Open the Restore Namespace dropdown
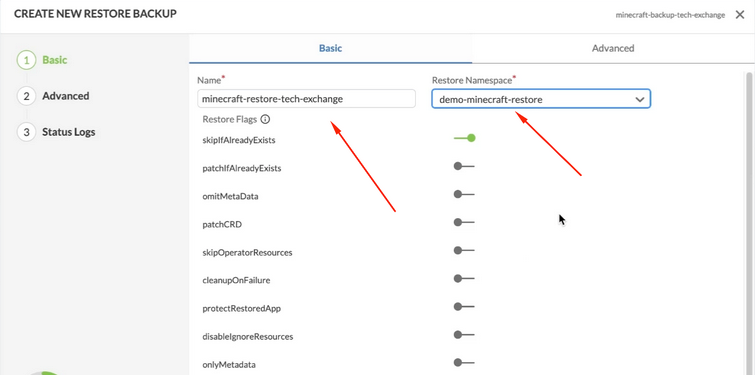 (541, 99)
